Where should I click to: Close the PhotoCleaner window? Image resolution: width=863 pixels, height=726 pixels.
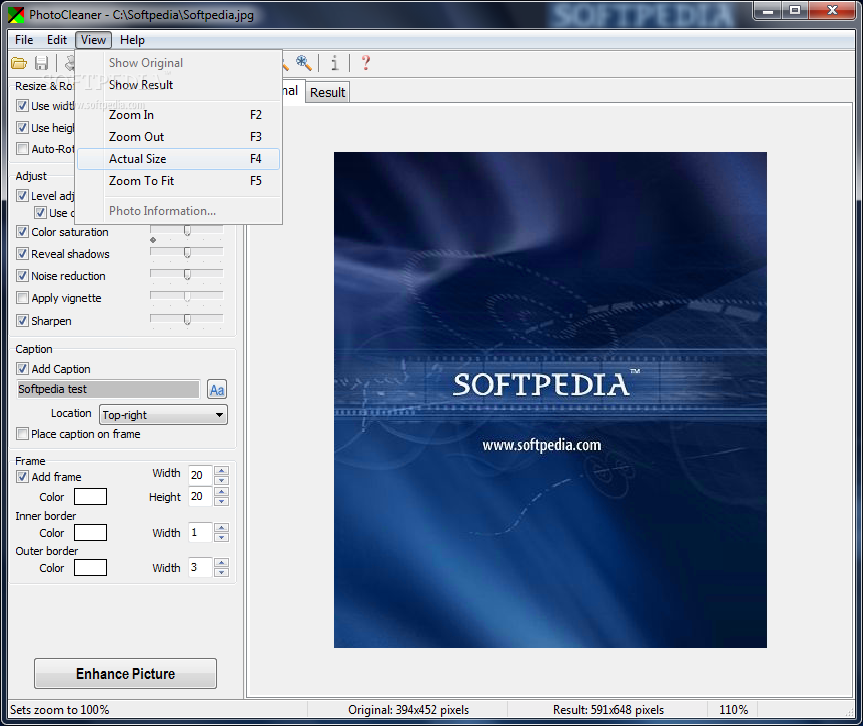(832, 10)
